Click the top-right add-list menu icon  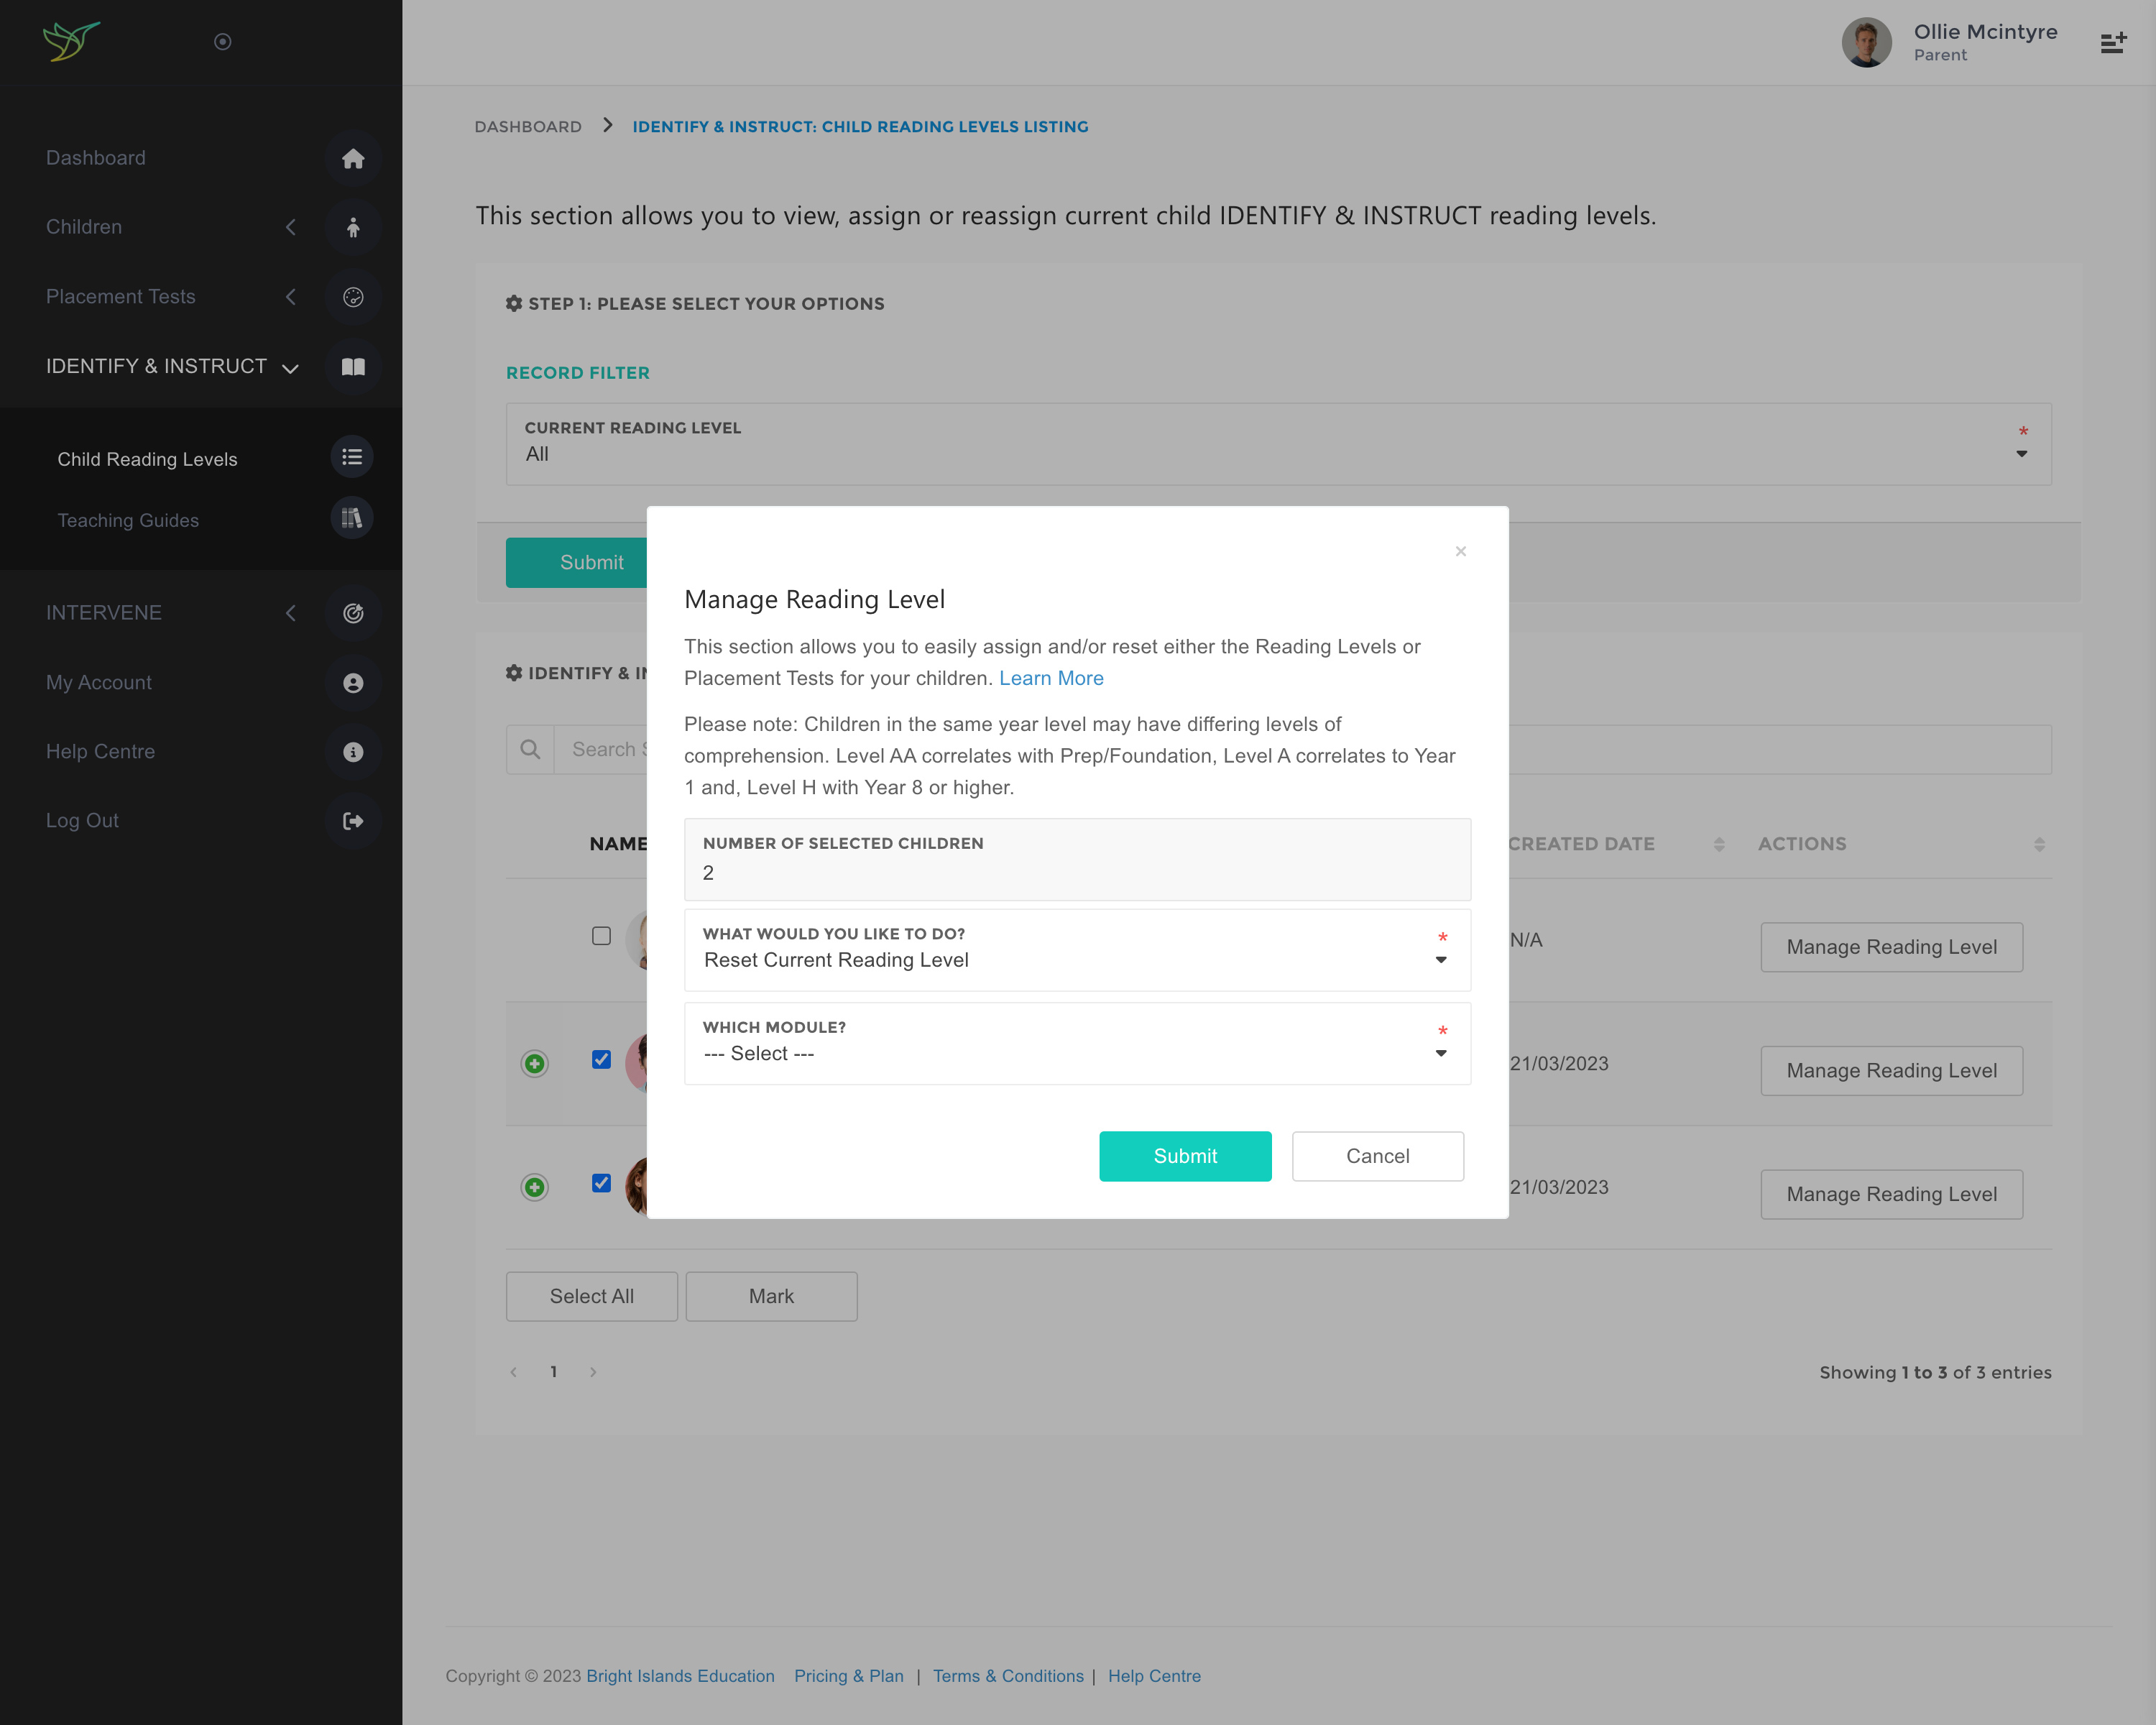click(2112, 42)
